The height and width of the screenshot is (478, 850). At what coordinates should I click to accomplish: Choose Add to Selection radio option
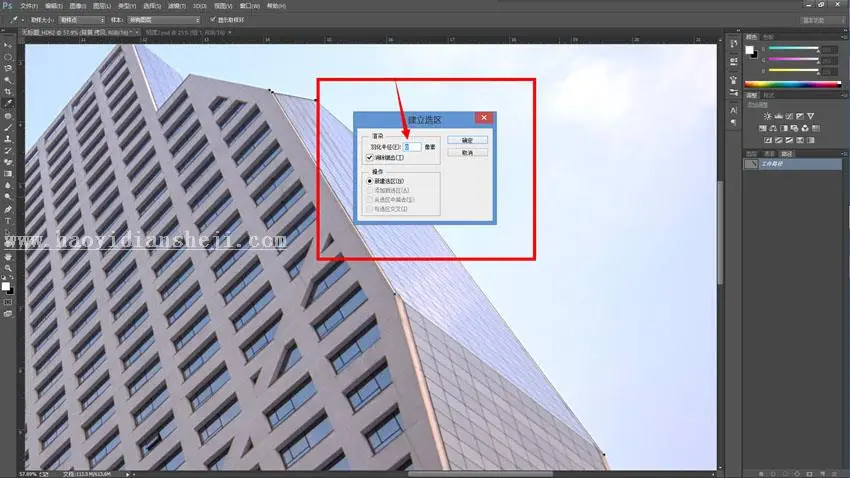[370, 190]
